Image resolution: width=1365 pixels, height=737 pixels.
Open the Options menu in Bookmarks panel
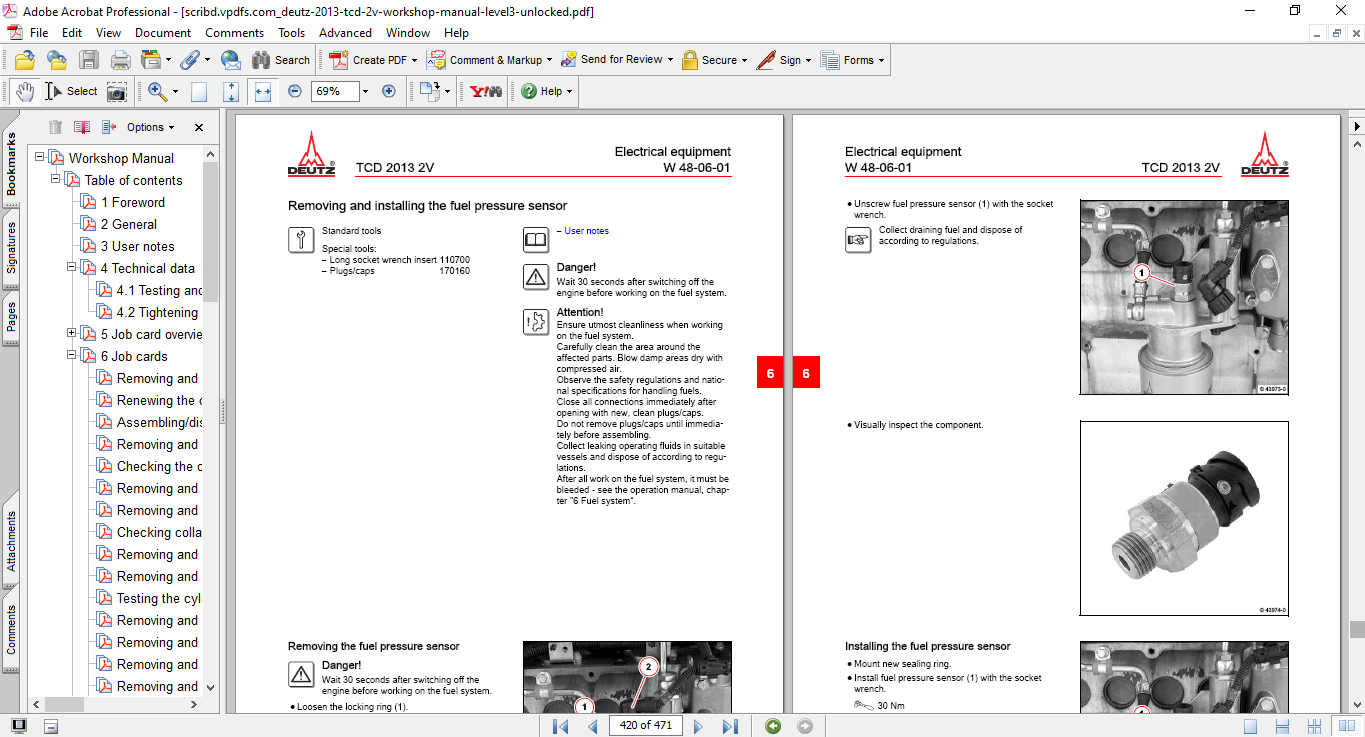147,127
